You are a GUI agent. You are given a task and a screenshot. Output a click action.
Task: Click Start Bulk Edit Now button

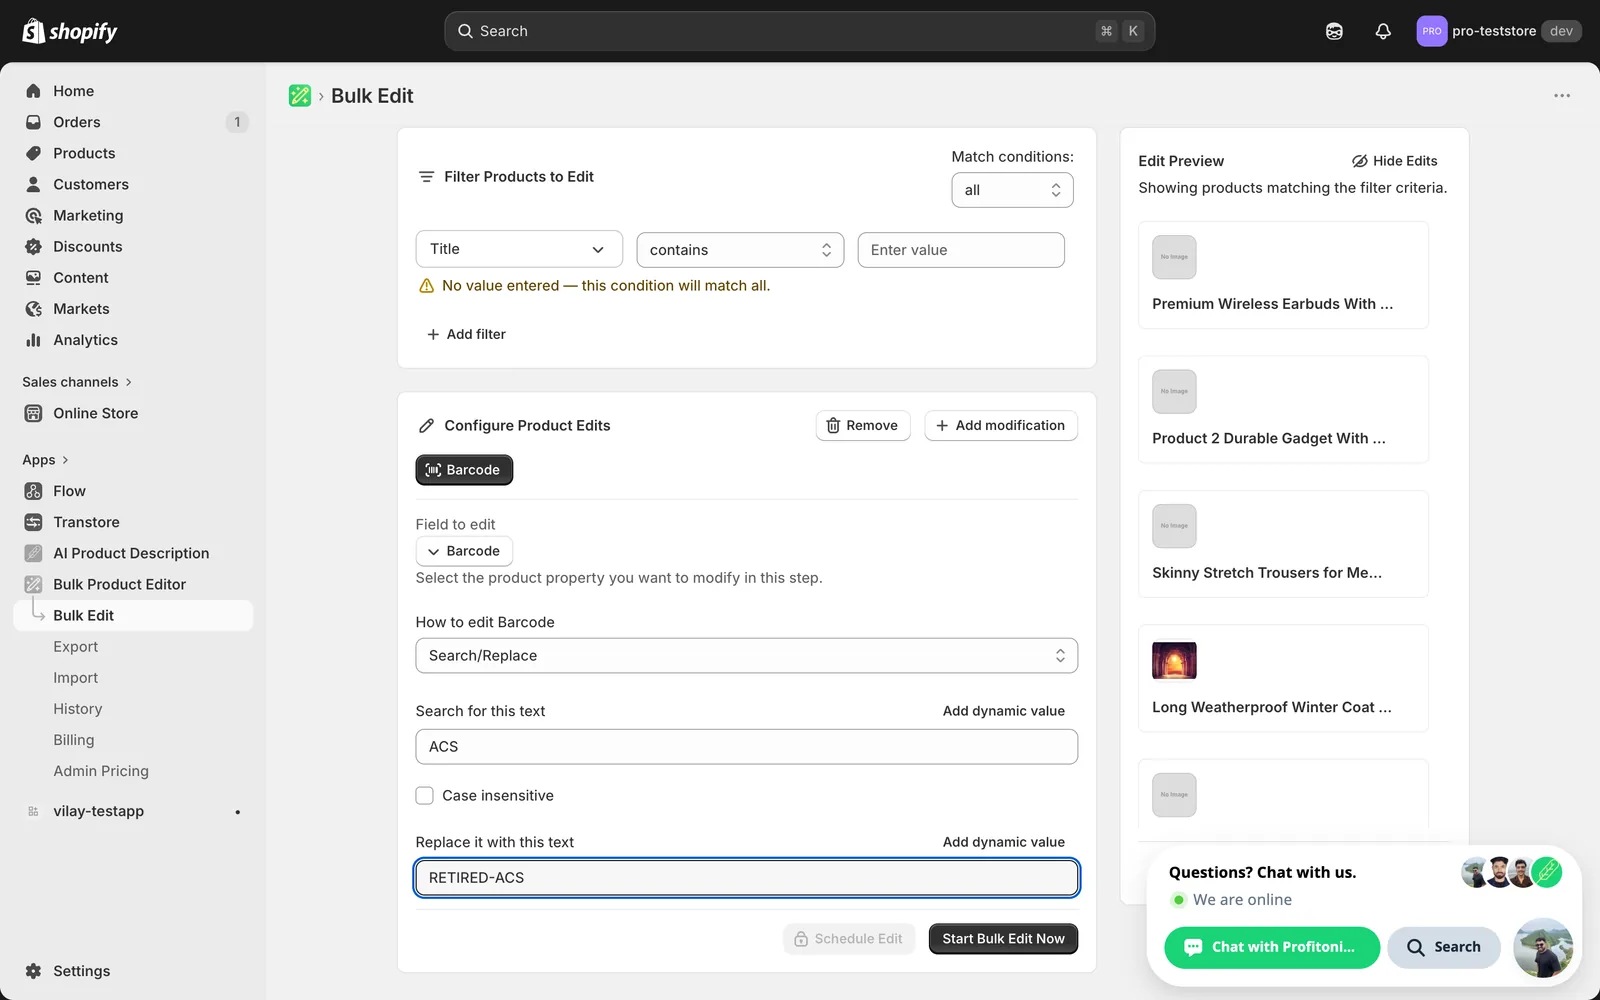tap(1003, 939)
